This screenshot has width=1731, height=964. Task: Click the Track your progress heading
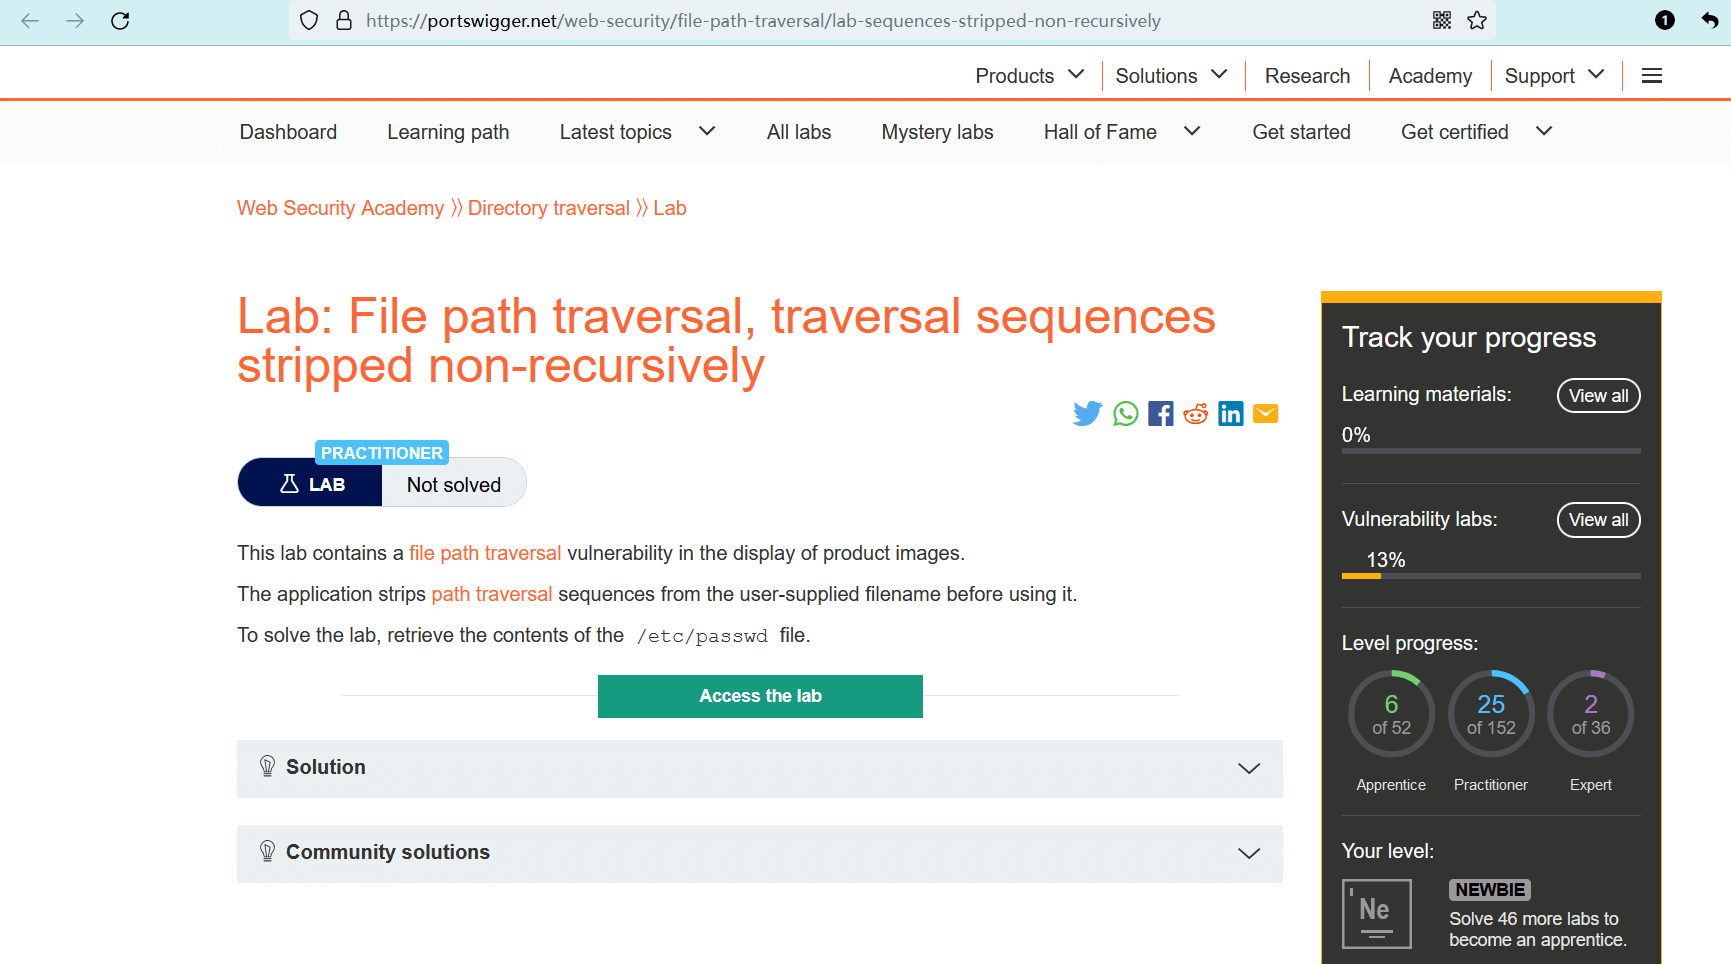(x=1468, y=338)
